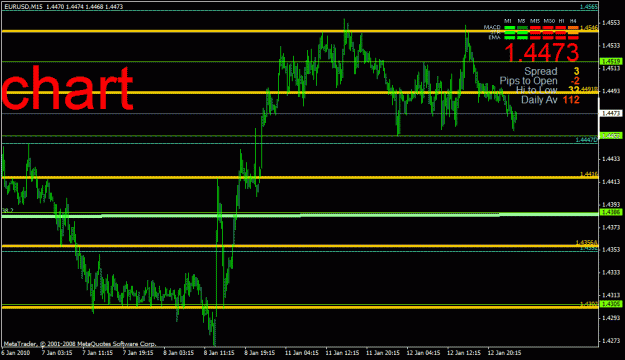Click the 12 Jan 04:15 time label
Screen dimensions: 625x360
[x=423, y=353]
